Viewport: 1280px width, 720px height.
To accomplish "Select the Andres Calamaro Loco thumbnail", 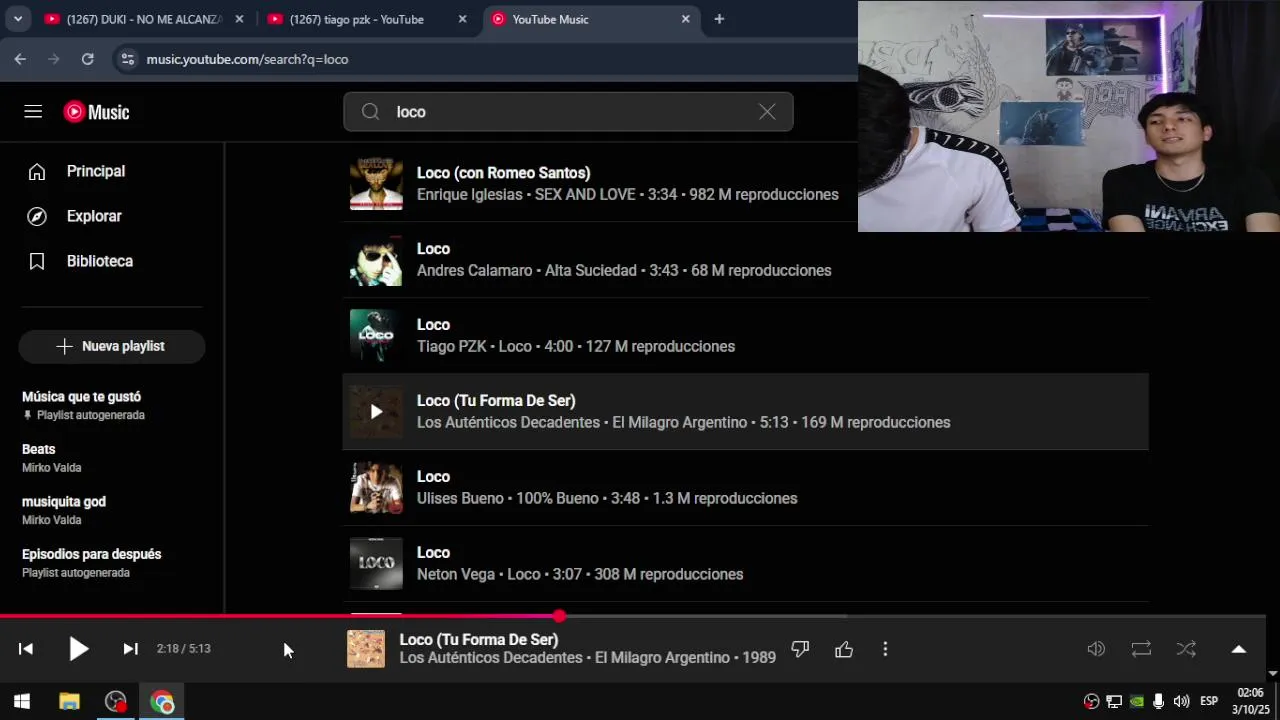I will [376, 259].
